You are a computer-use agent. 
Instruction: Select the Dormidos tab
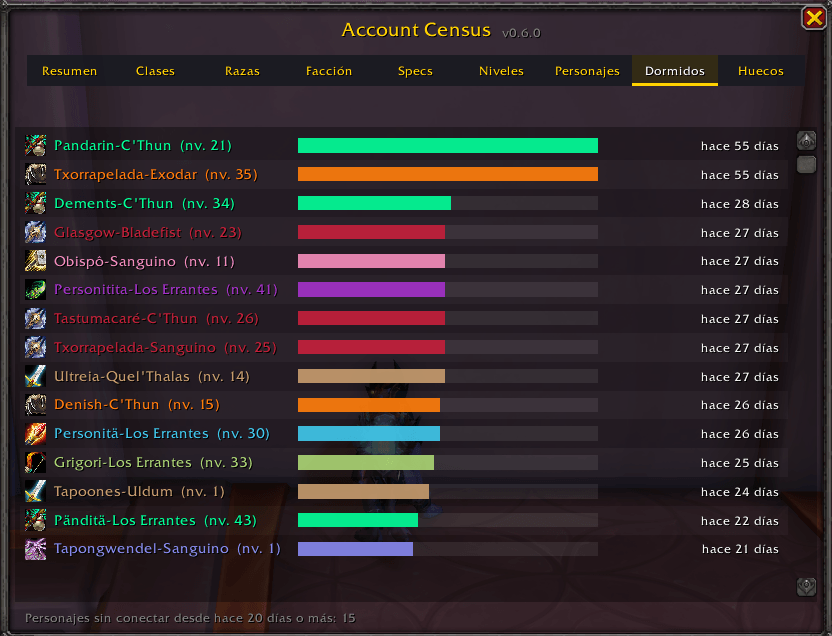coord(674,71)
